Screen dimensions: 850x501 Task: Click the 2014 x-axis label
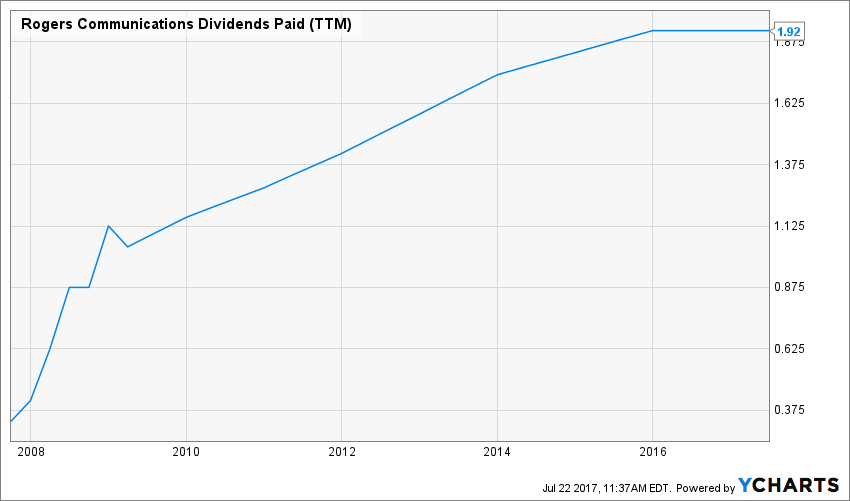tap(497, 452)
